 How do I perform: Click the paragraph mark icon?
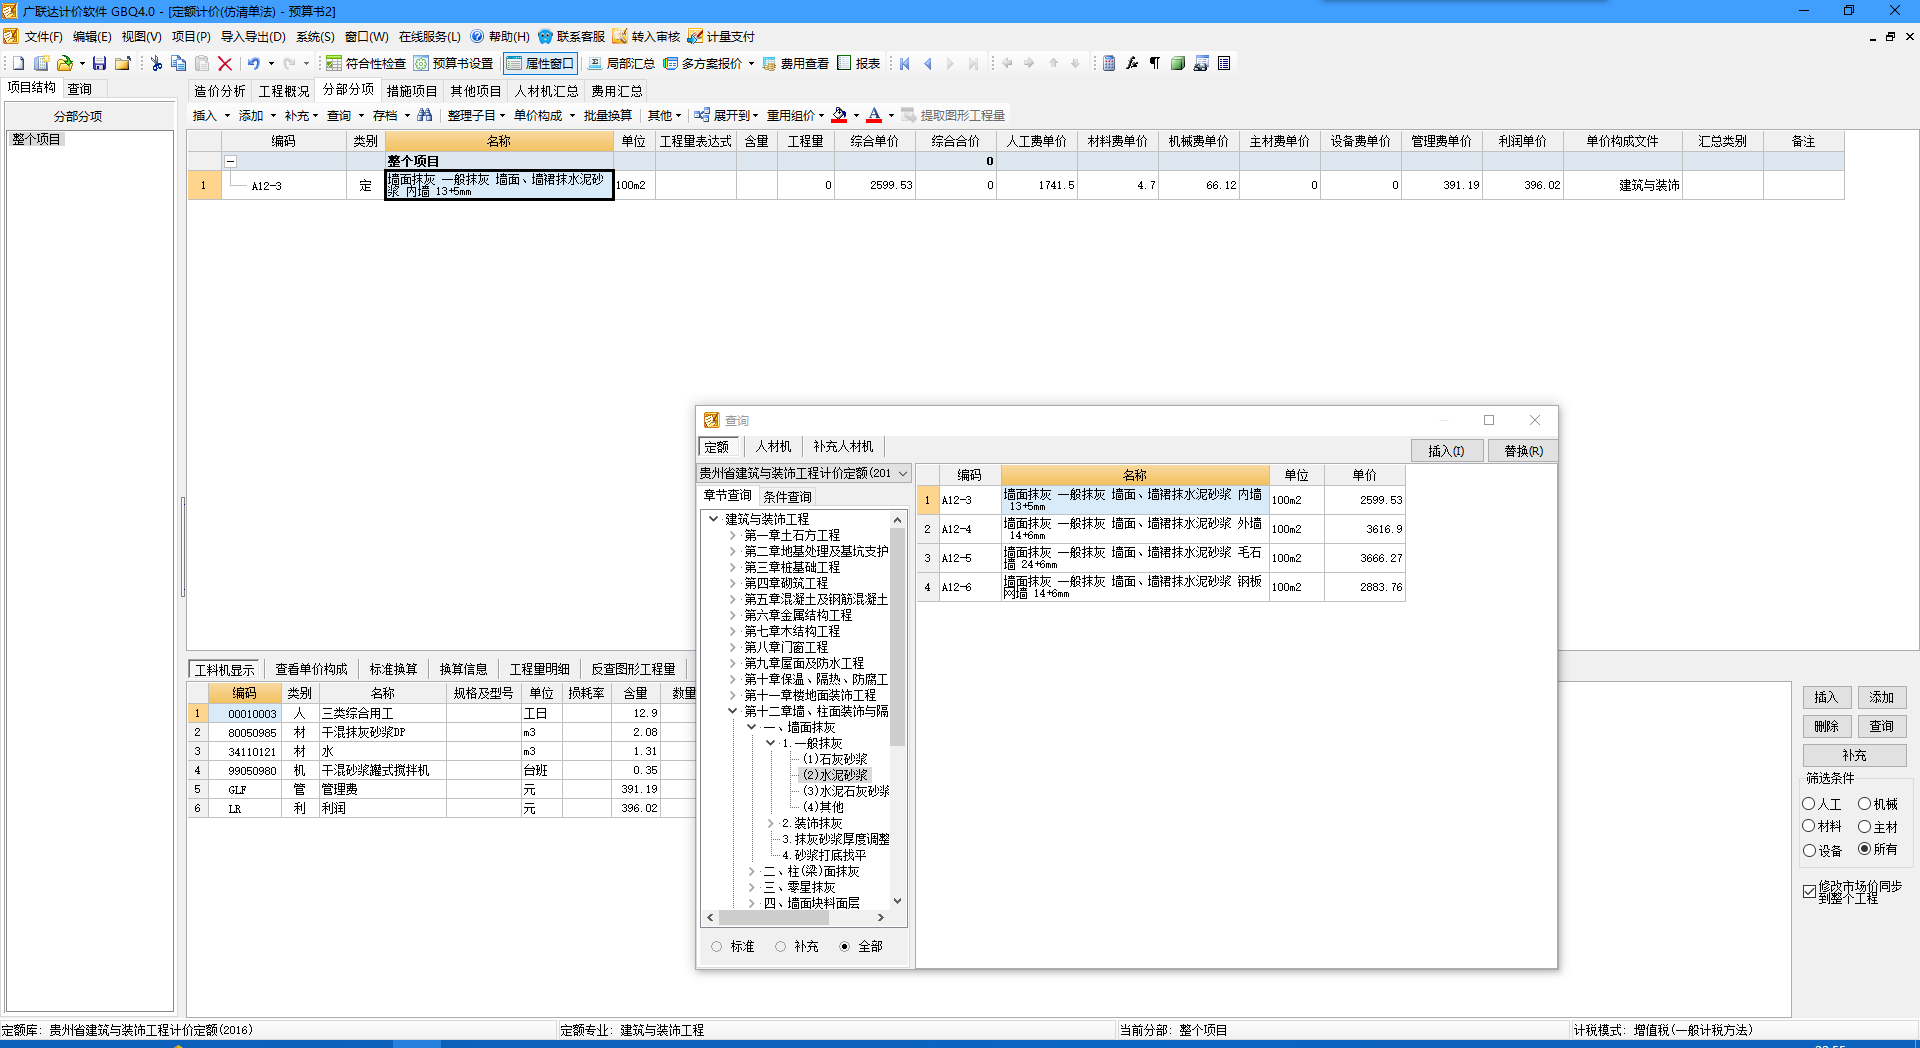click(1155, 64)
